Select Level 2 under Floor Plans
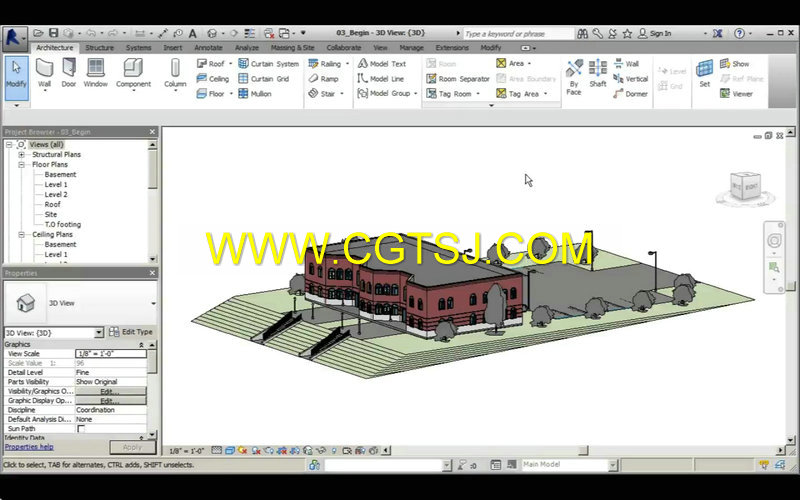The width and height of the screenshot is (800, 500). tap(56, 194)
